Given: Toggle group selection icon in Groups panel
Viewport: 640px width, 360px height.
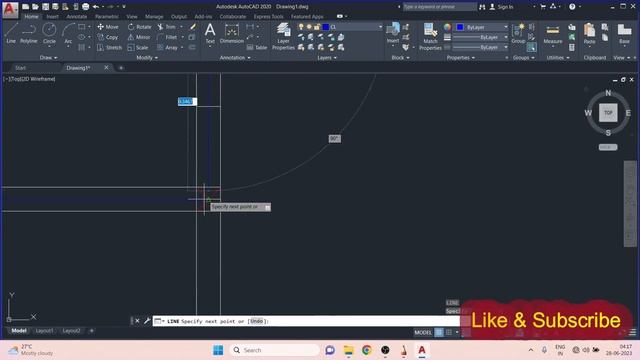Looking at the screenshot, I should coord(531,48).
